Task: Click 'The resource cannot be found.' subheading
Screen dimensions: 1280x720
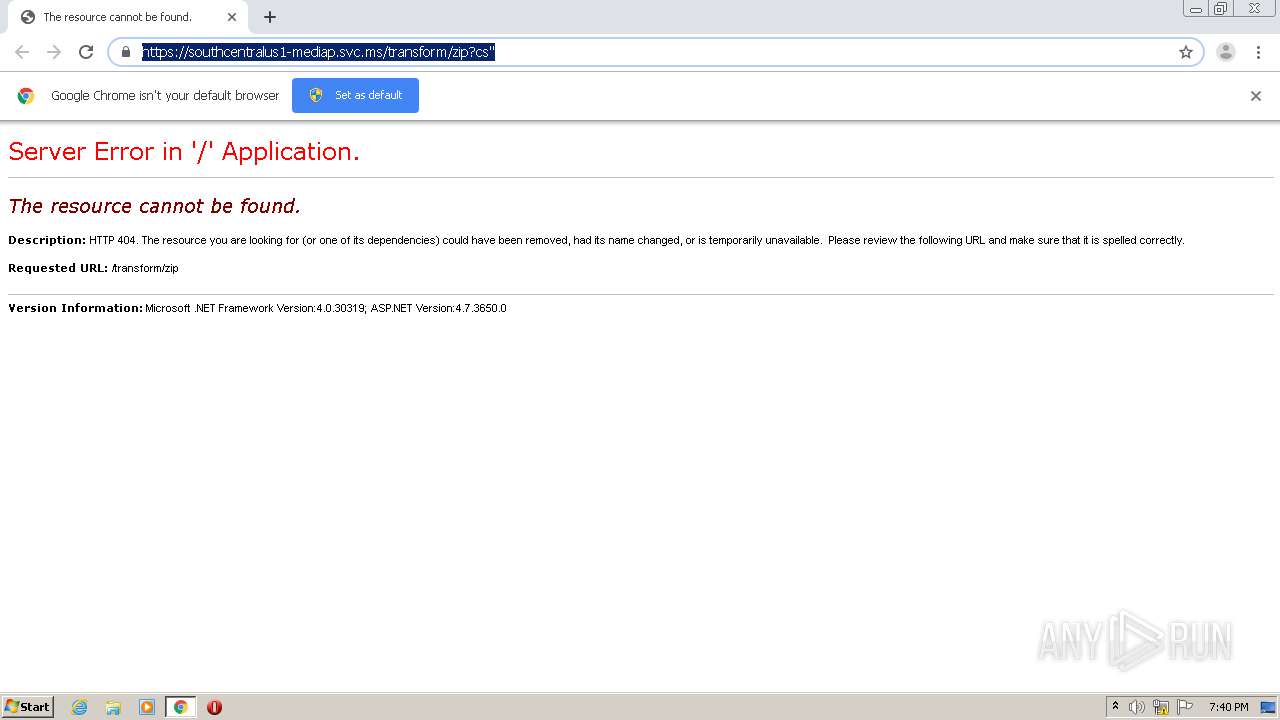Action: pos(154,206)
